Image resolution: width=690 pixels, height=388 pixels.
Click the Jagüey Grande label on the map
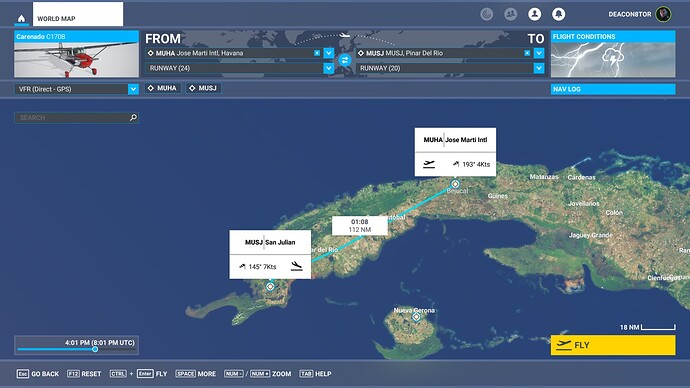pyautogui.click(x=591, y=235)
